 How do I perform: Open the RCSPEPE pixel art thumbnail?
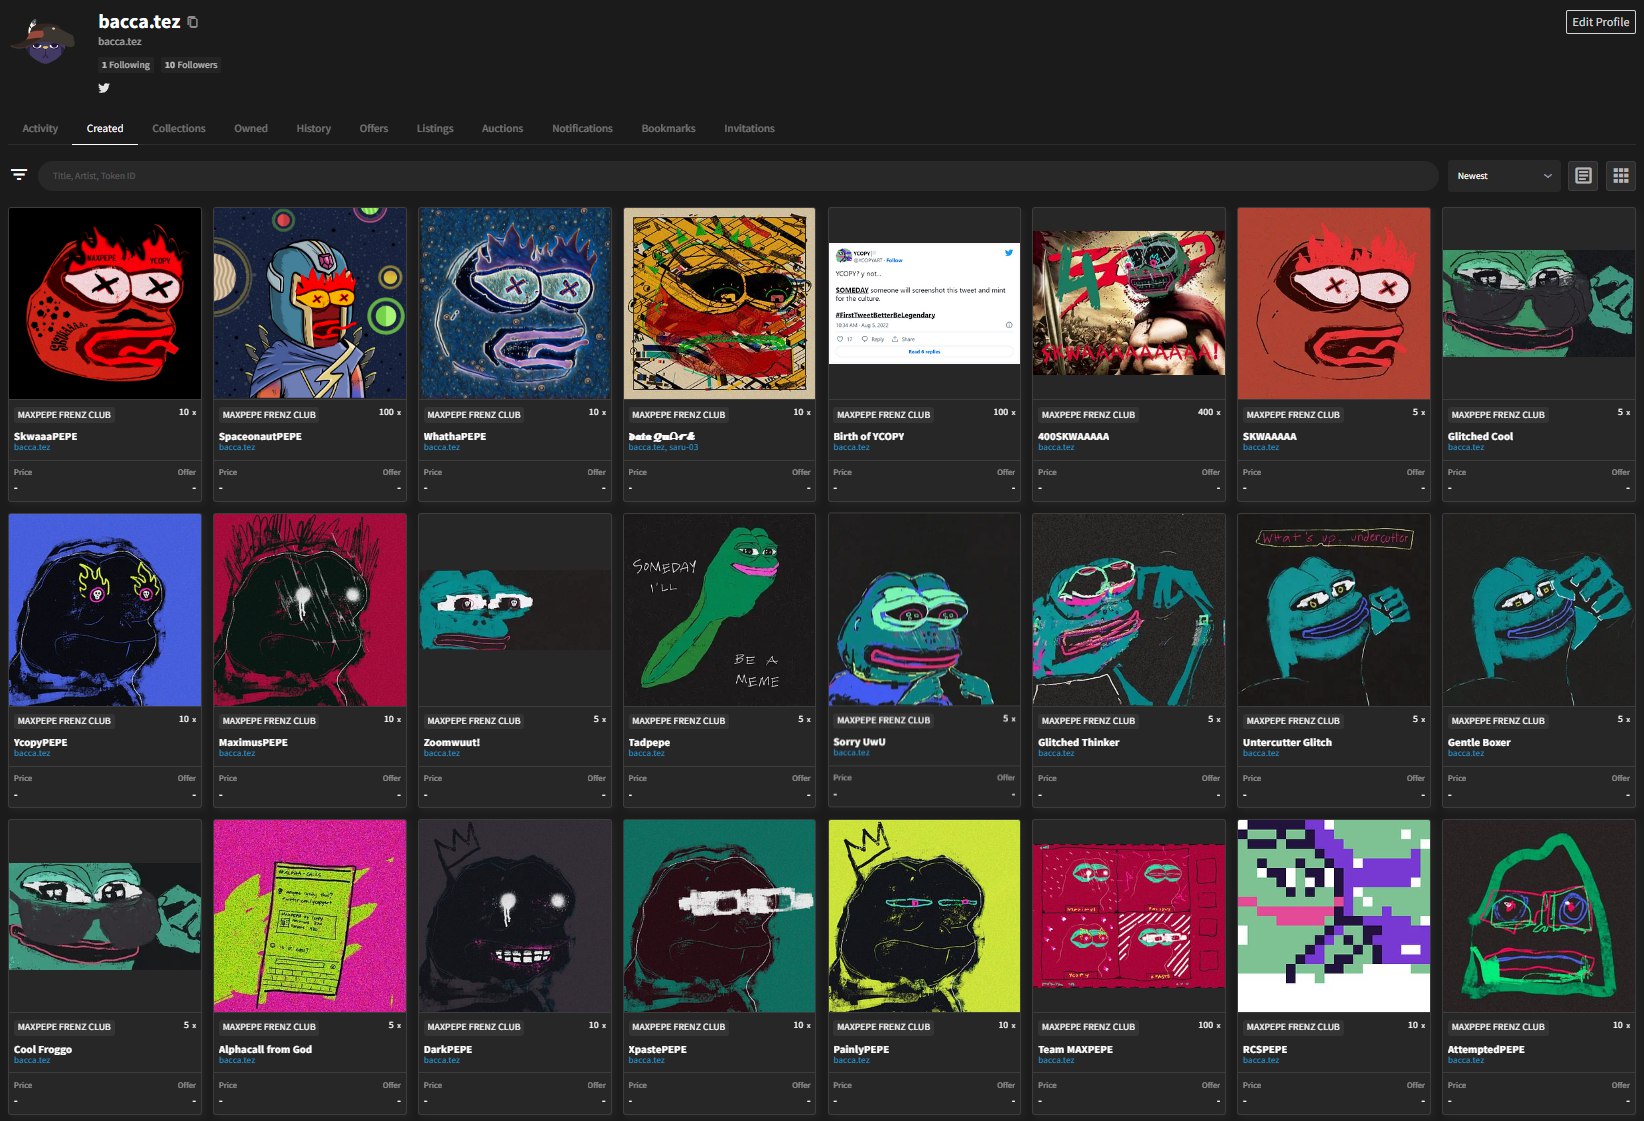(x=1334, y=916)
